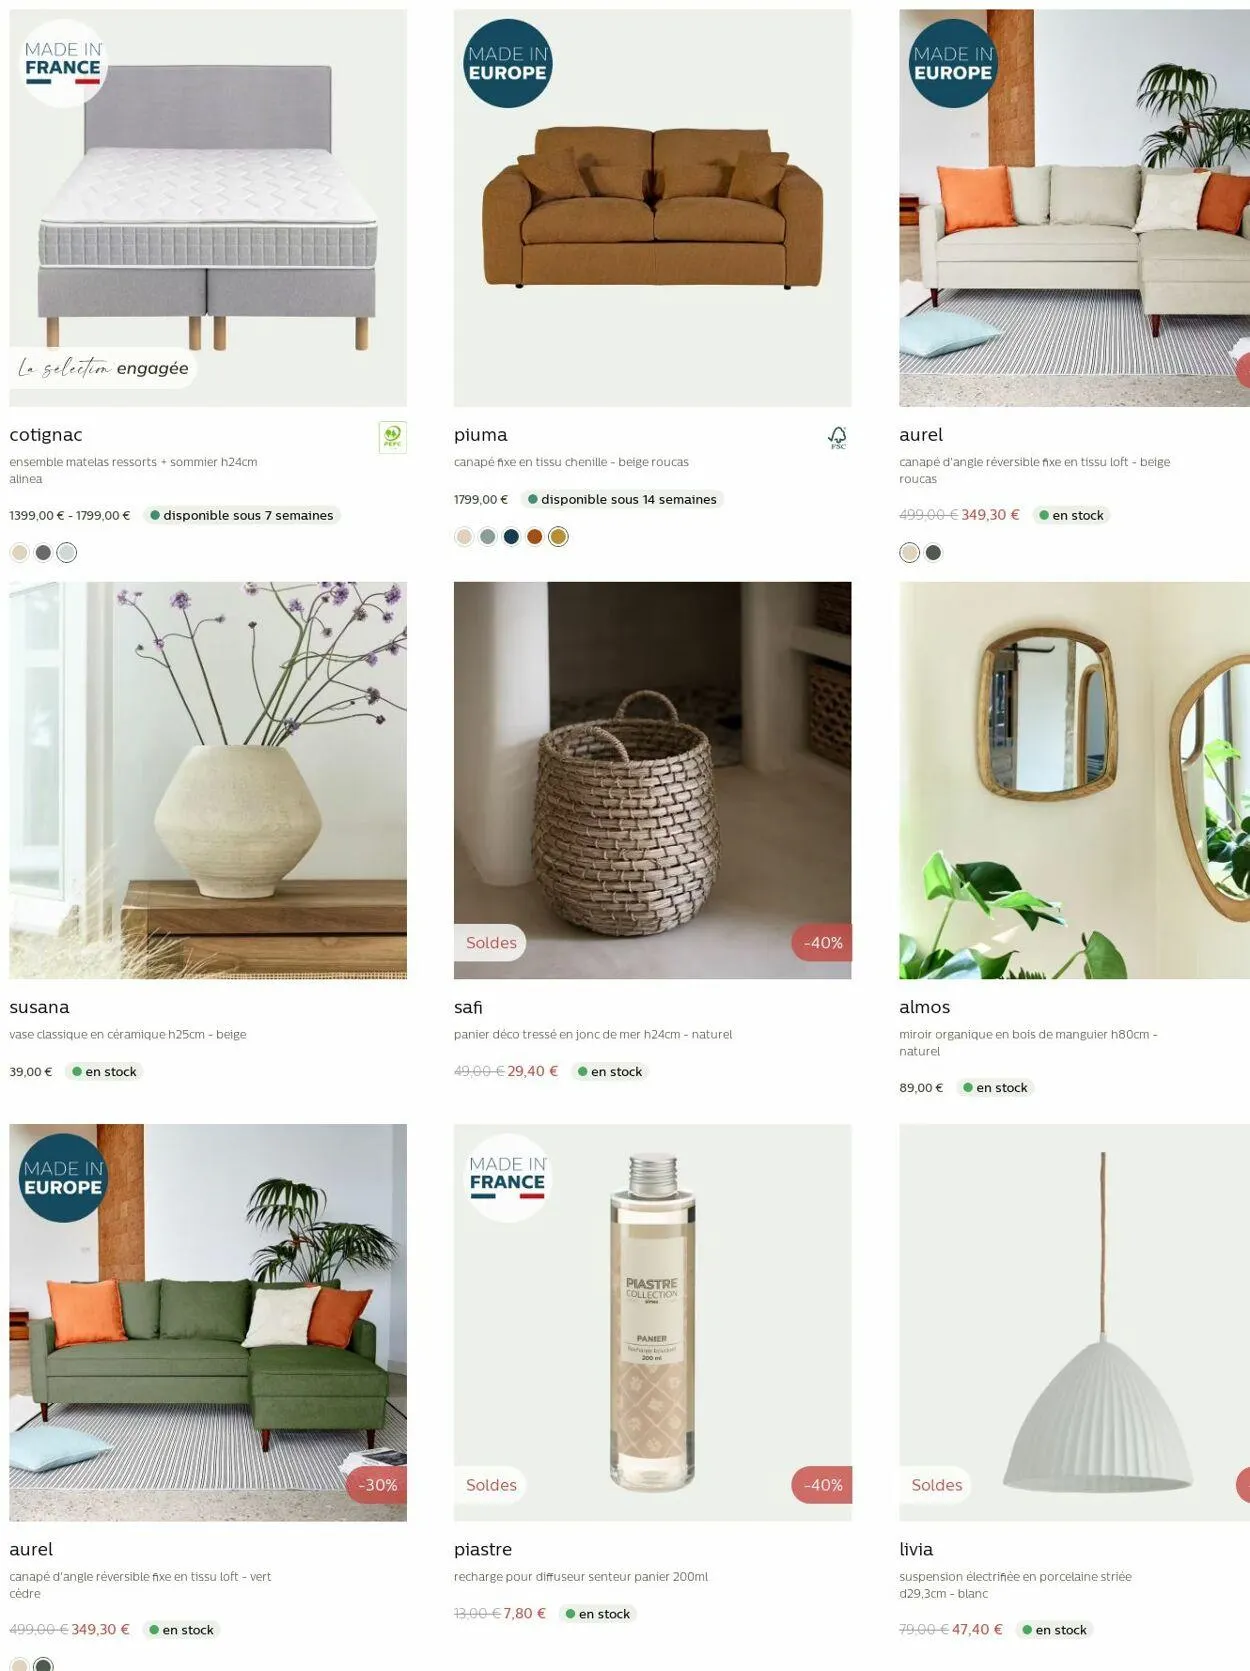View the livia pendant lamp image
1250x1671 pixels.
pyautogui.click(x=1074, y=1322)
